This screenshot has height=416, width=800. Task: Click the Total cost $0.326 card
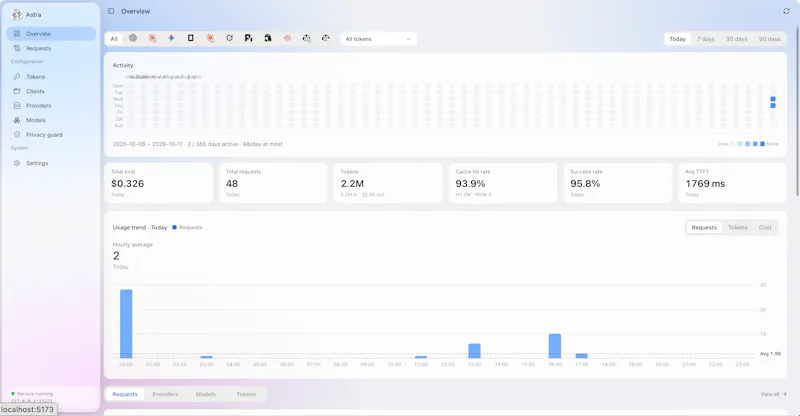pyautogui.click(x=158, y=183)
